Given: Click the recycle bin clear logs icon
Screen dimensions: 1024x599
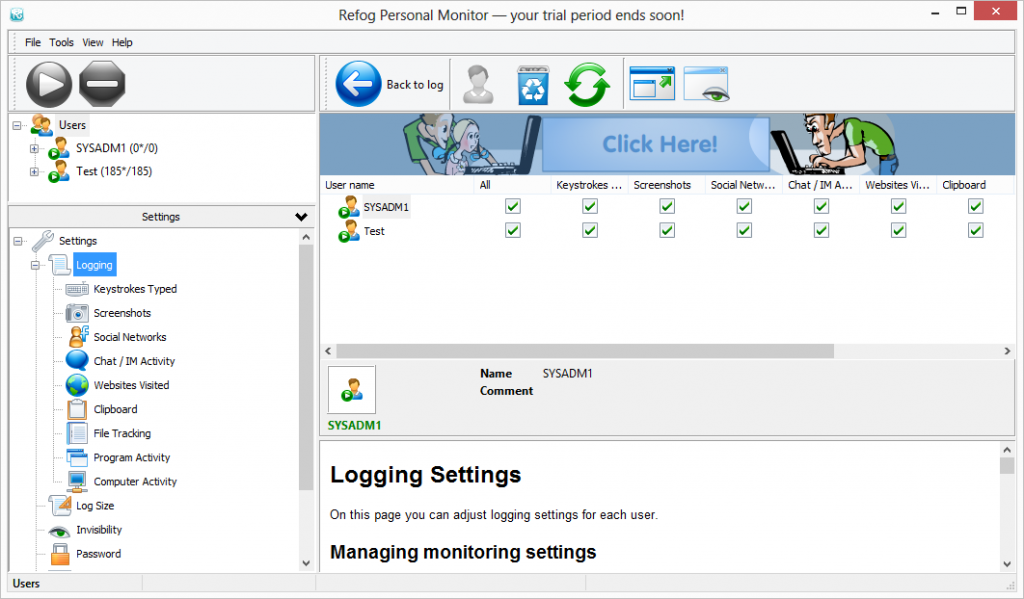Looking at the screenshot, I should (533, 85).
